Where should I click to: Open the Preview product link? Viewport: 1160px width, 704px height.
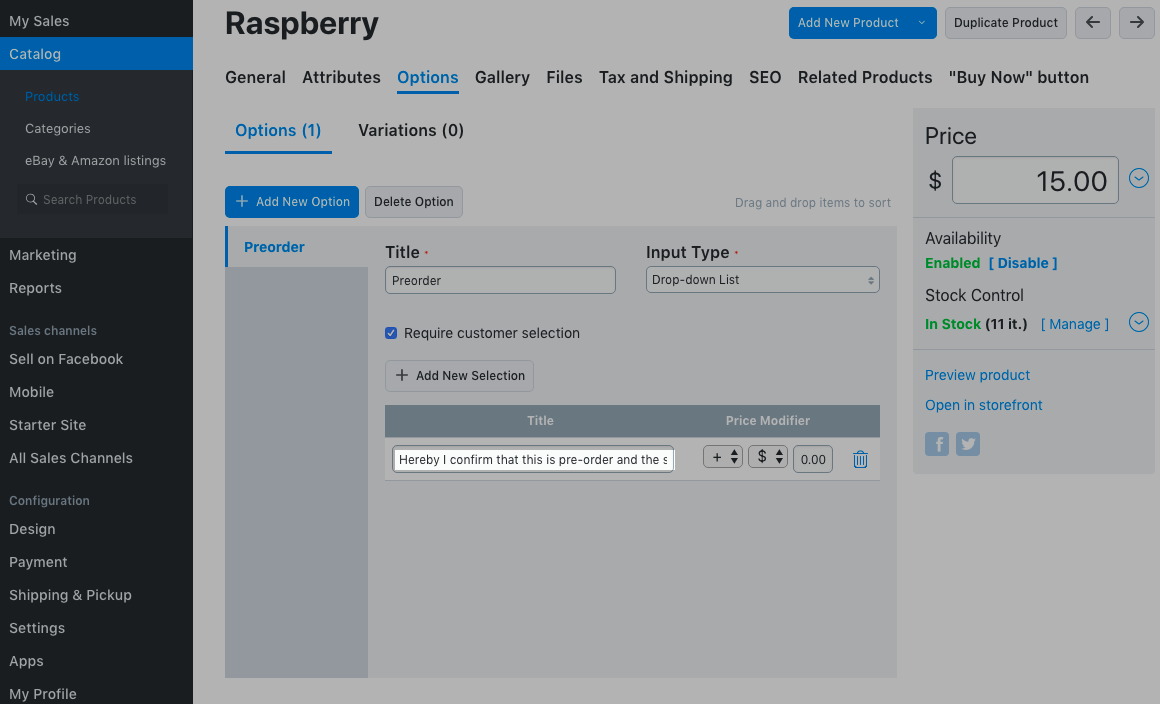pos(977,375)
